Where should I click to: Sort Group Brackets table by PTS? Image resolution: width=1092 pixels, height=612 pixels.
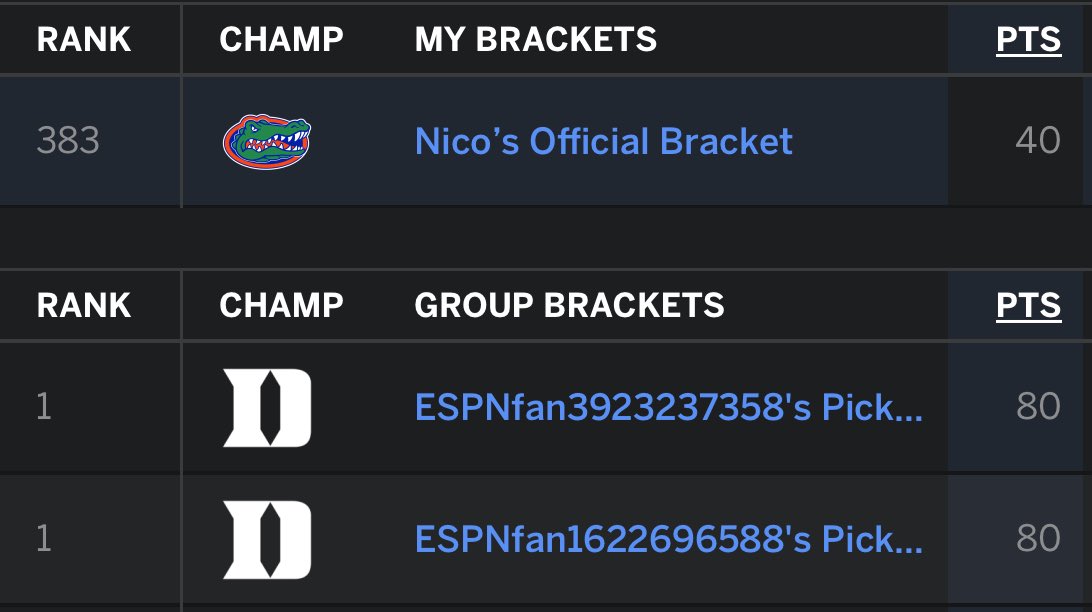(1028, 304)
